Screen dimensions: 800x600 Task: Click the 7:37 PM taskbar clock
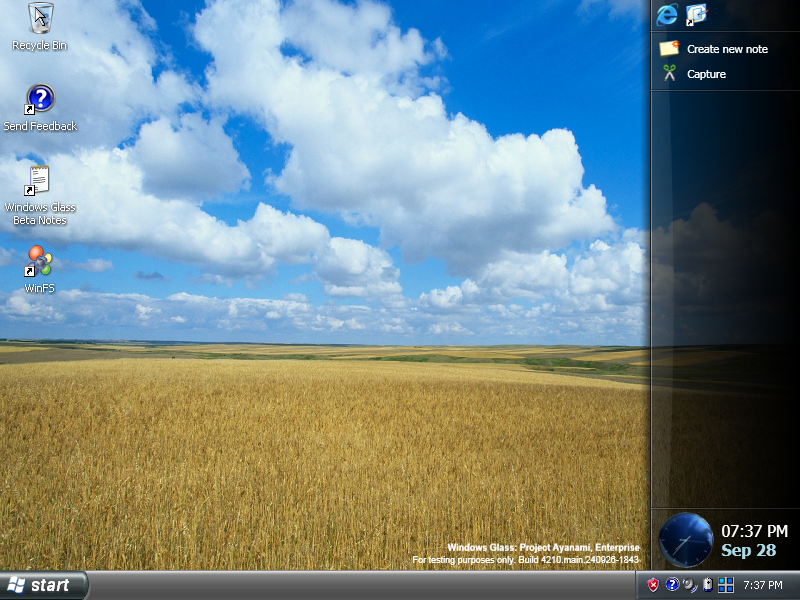click(x=762, y=585)
